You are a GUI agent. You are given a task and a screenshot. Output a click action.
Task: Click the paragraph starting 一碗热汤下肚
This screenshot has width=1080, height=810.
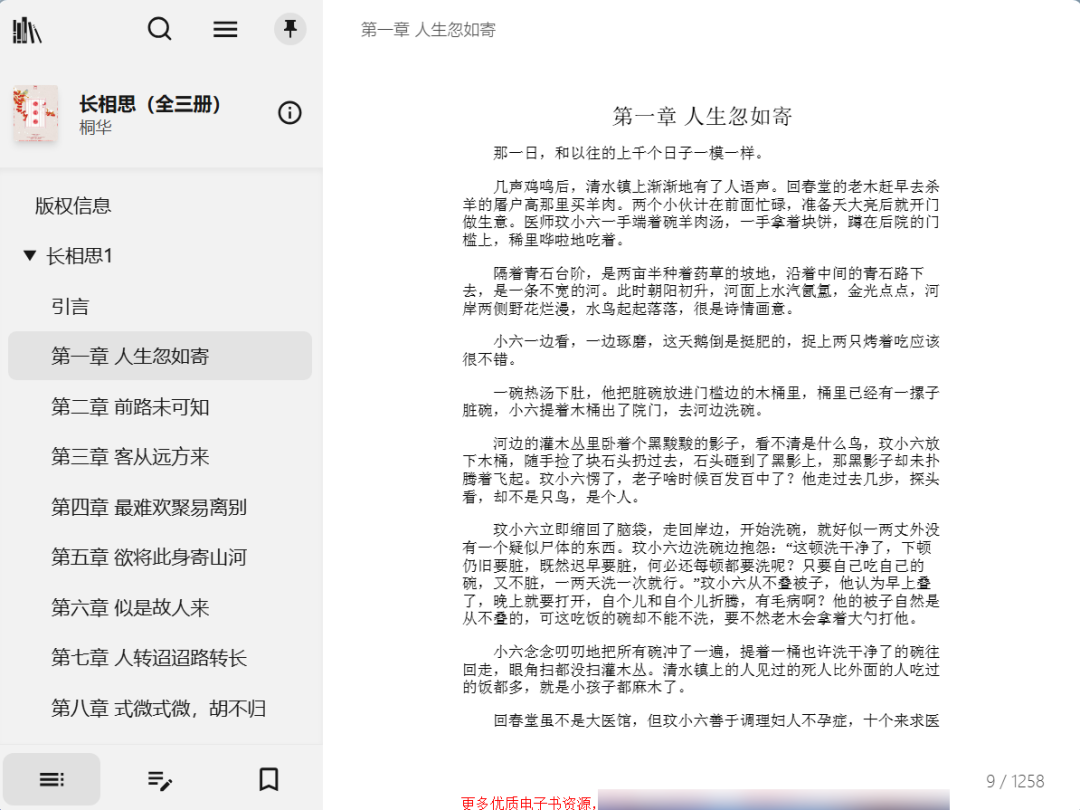pos(700,402)
